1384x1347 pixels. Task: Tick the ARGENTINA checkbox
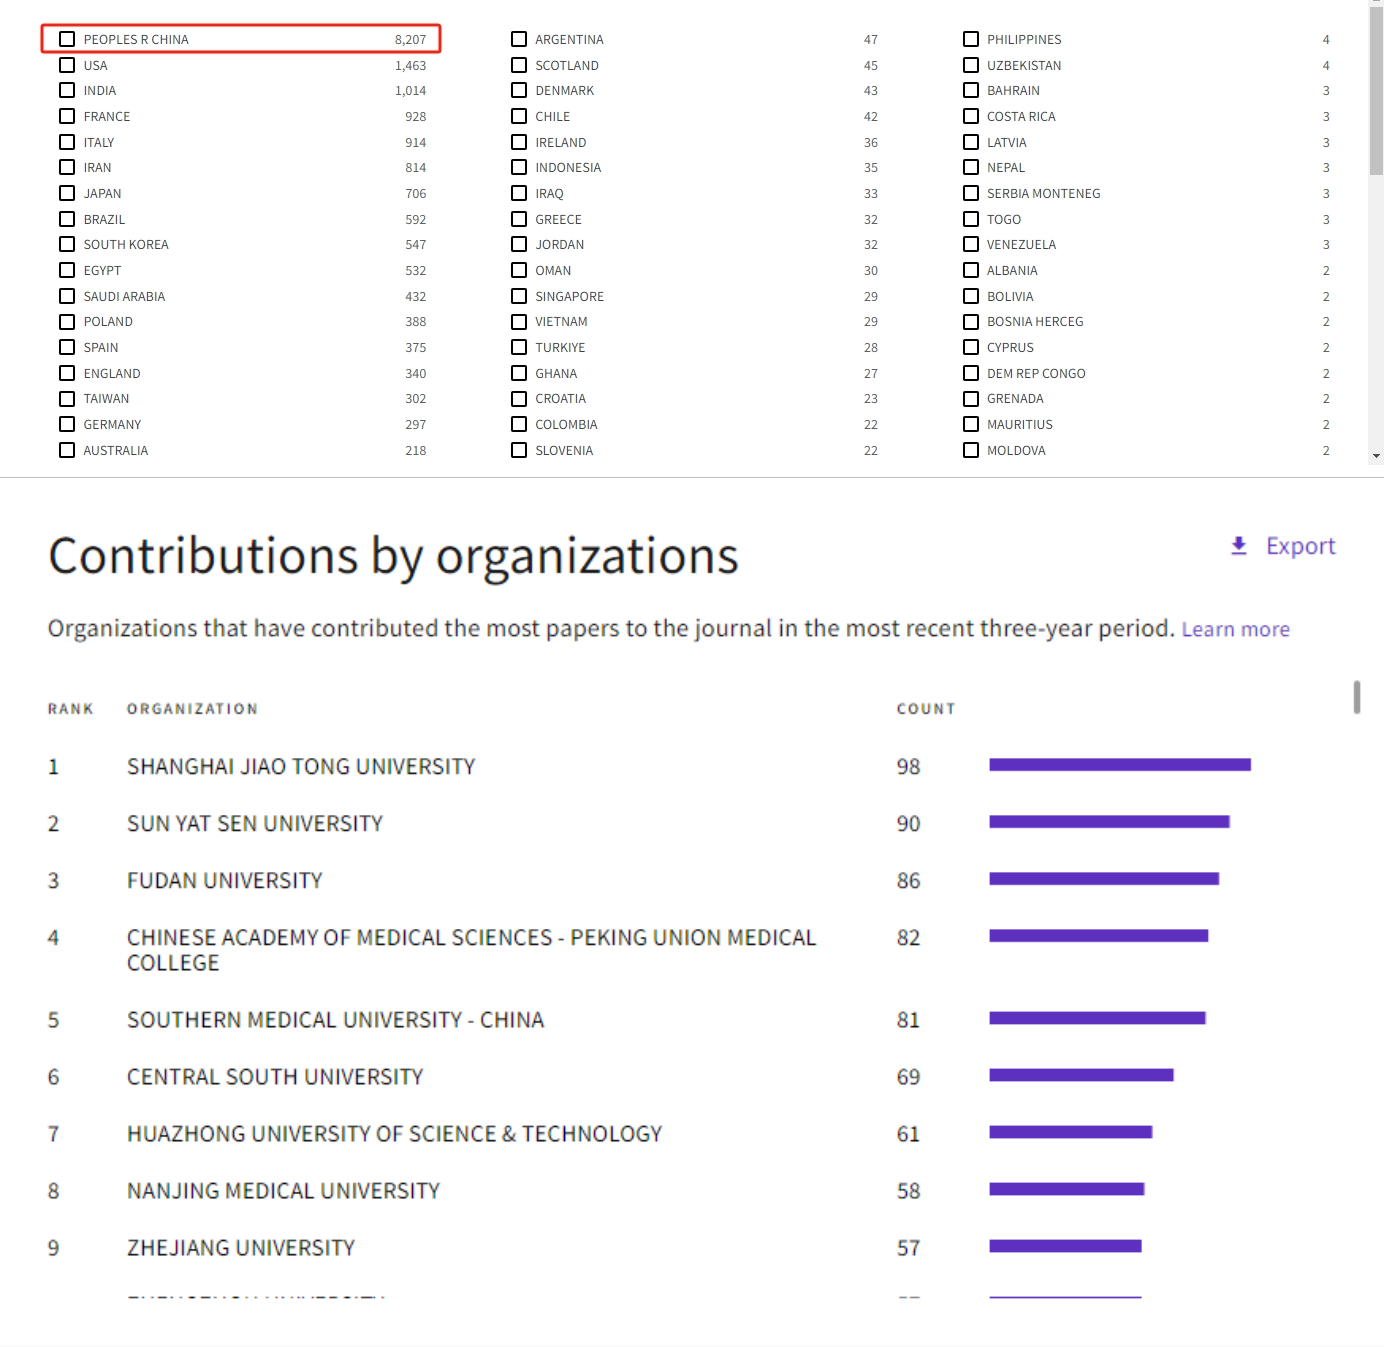click(x=519, y=39)
